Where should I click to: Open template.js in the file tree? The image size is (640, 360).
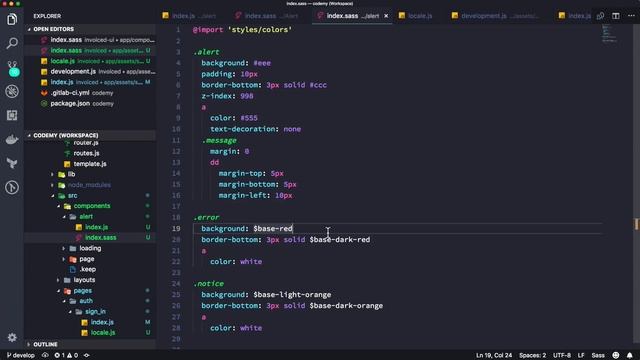point(90,164)
